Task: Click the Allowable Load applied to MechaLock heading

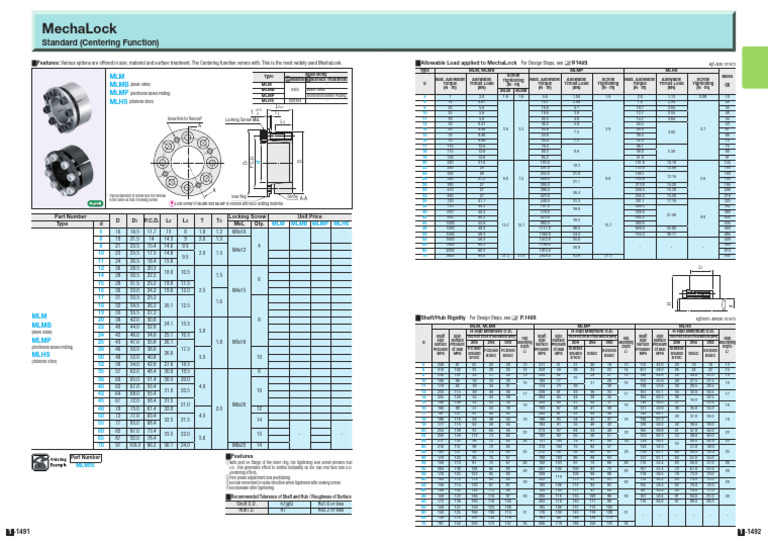Action: coord(466,63)
